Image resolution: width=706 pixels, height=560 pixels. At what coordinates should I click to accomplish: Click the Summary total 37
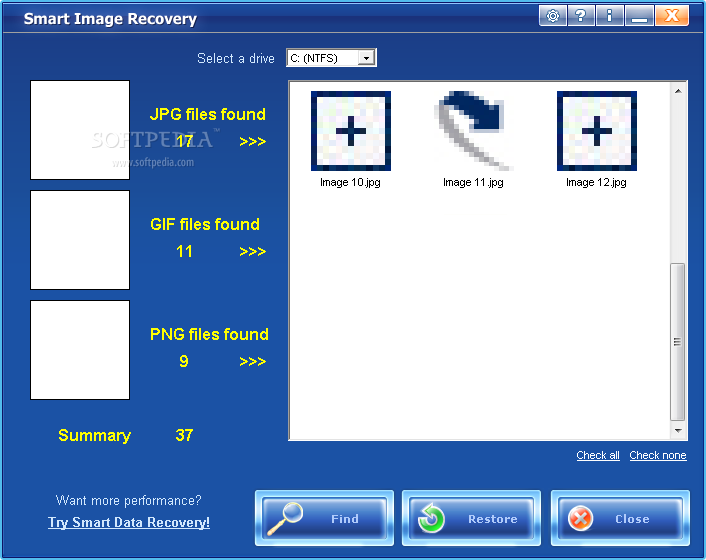point(184,435)
